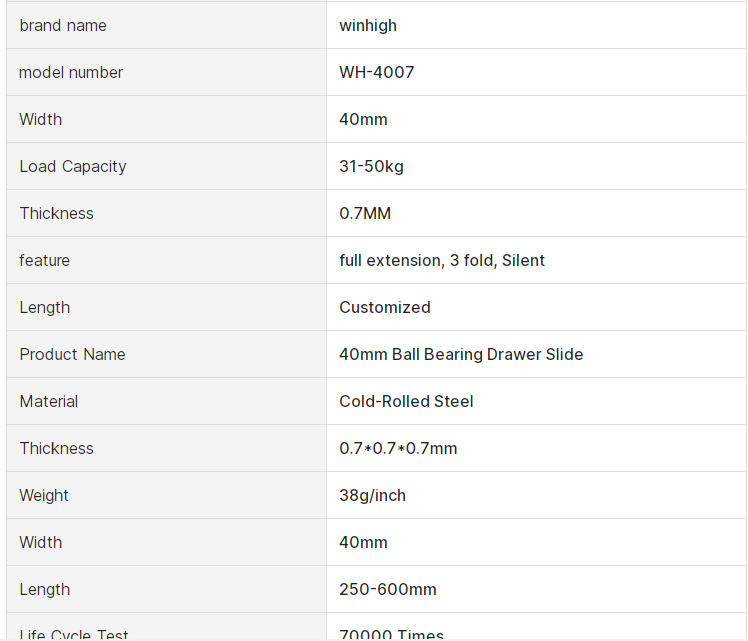Click the "Customized" length value
Viewport: 748px width, 641px height.
385,307
